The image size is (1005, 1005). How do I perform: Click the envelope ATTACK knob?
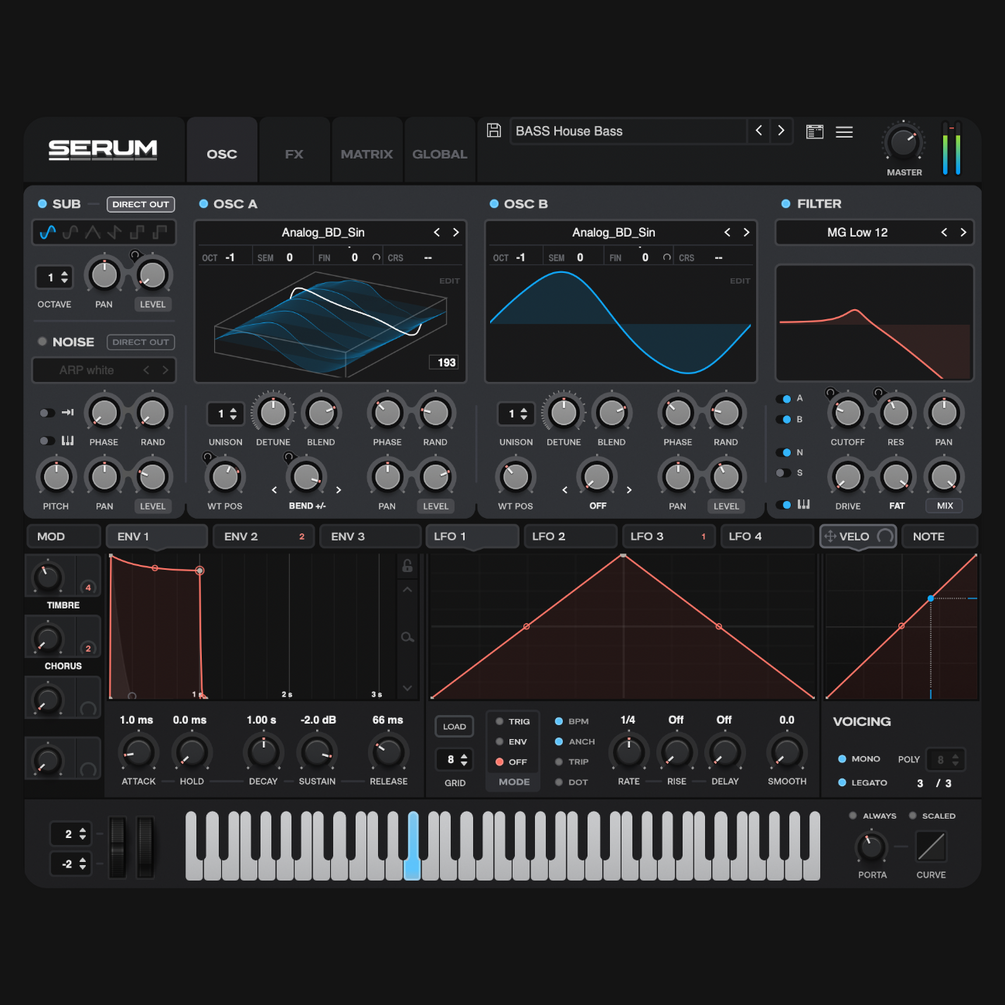[138, 752]
